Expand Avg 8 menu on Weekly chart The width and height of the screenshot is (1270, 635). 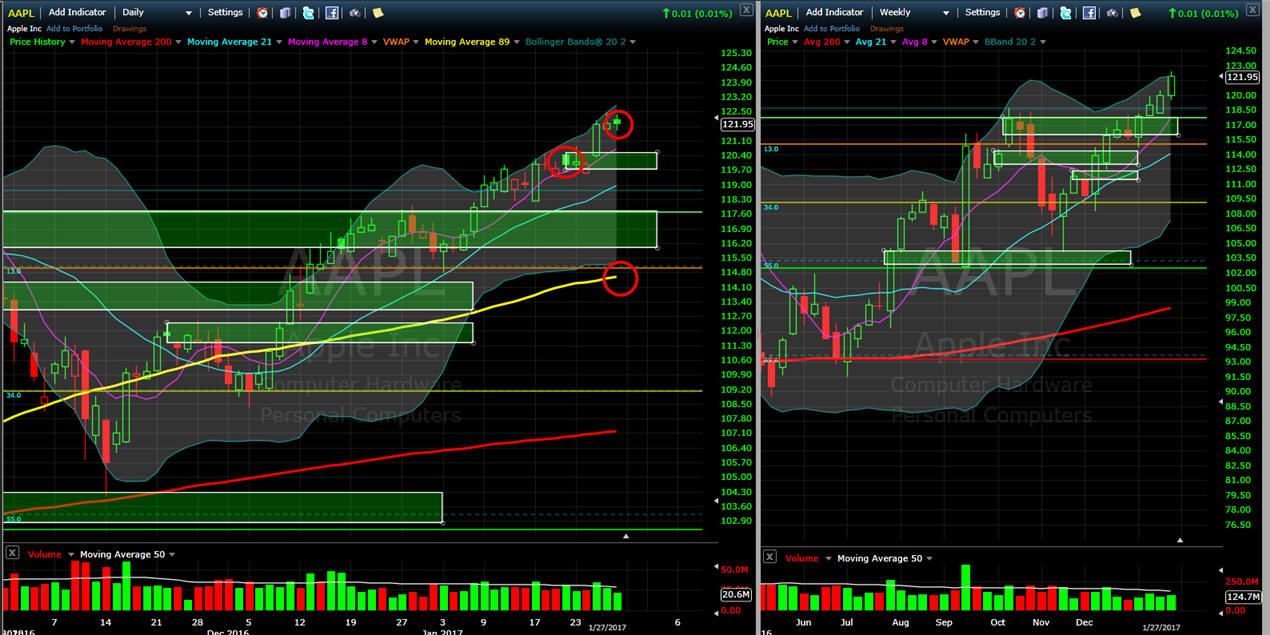(932, 42)
